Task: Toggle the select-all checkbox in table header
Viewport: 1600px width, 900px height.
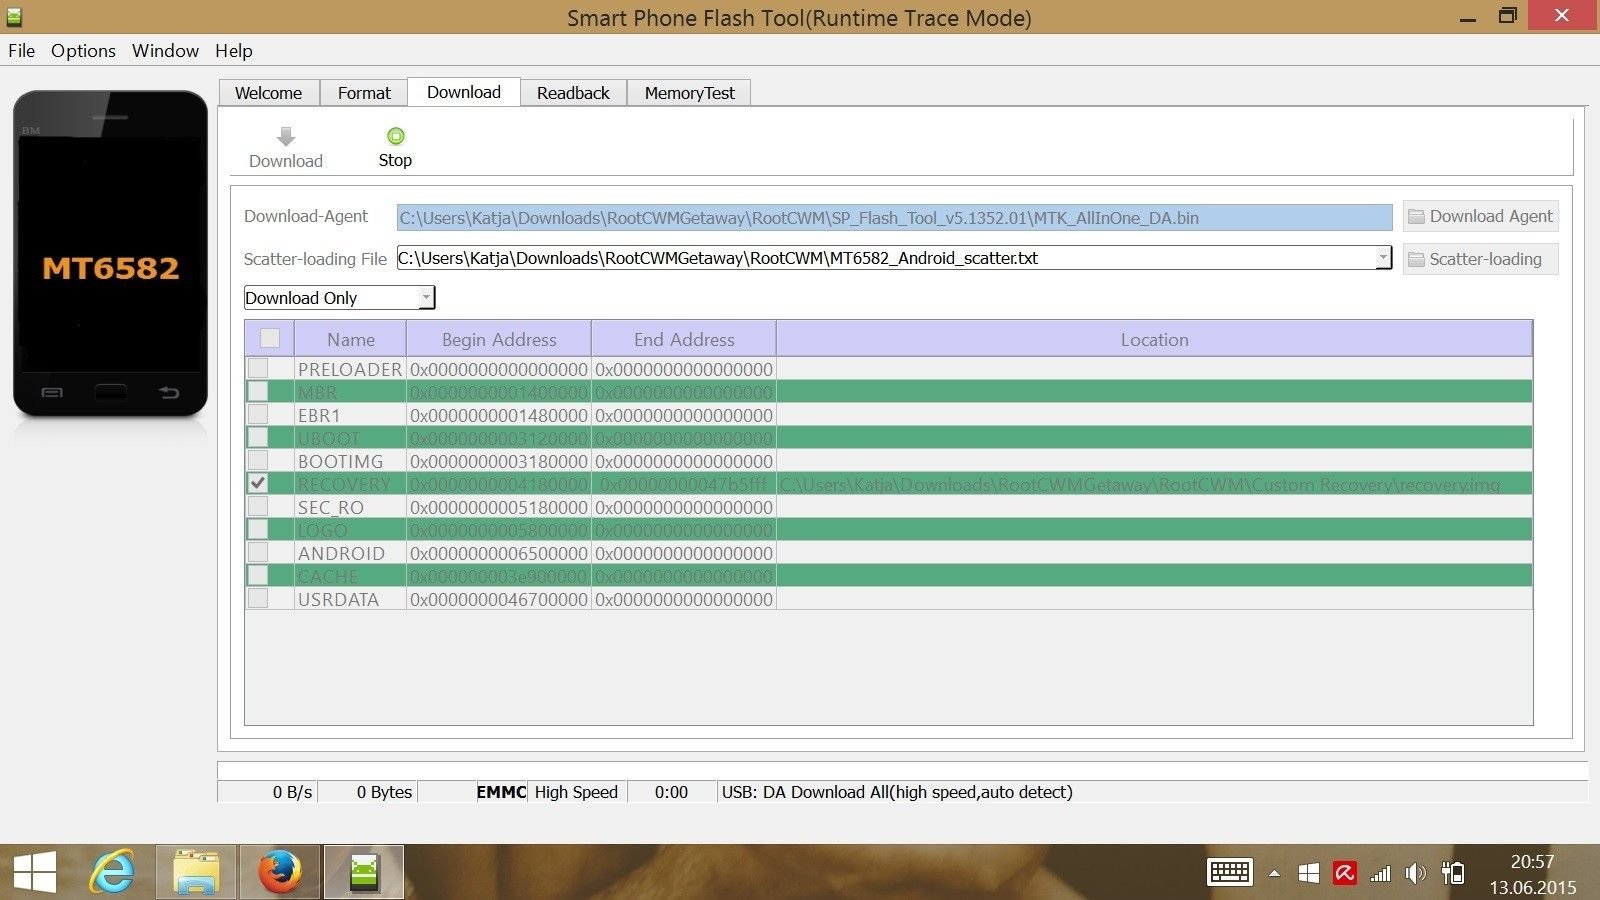Action: coord(270,338)
